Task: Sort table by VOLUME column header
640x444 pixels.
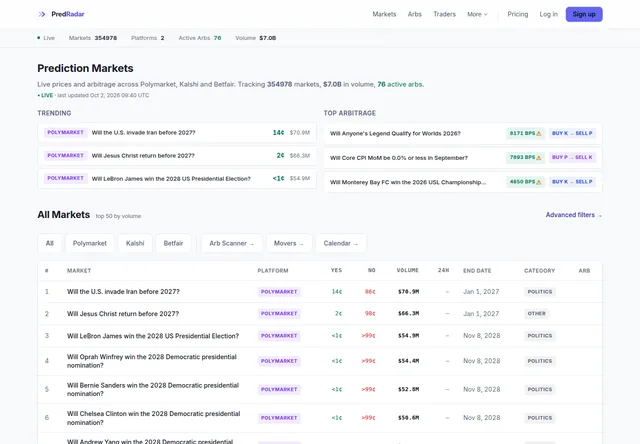Action: [x=408, y=270]
